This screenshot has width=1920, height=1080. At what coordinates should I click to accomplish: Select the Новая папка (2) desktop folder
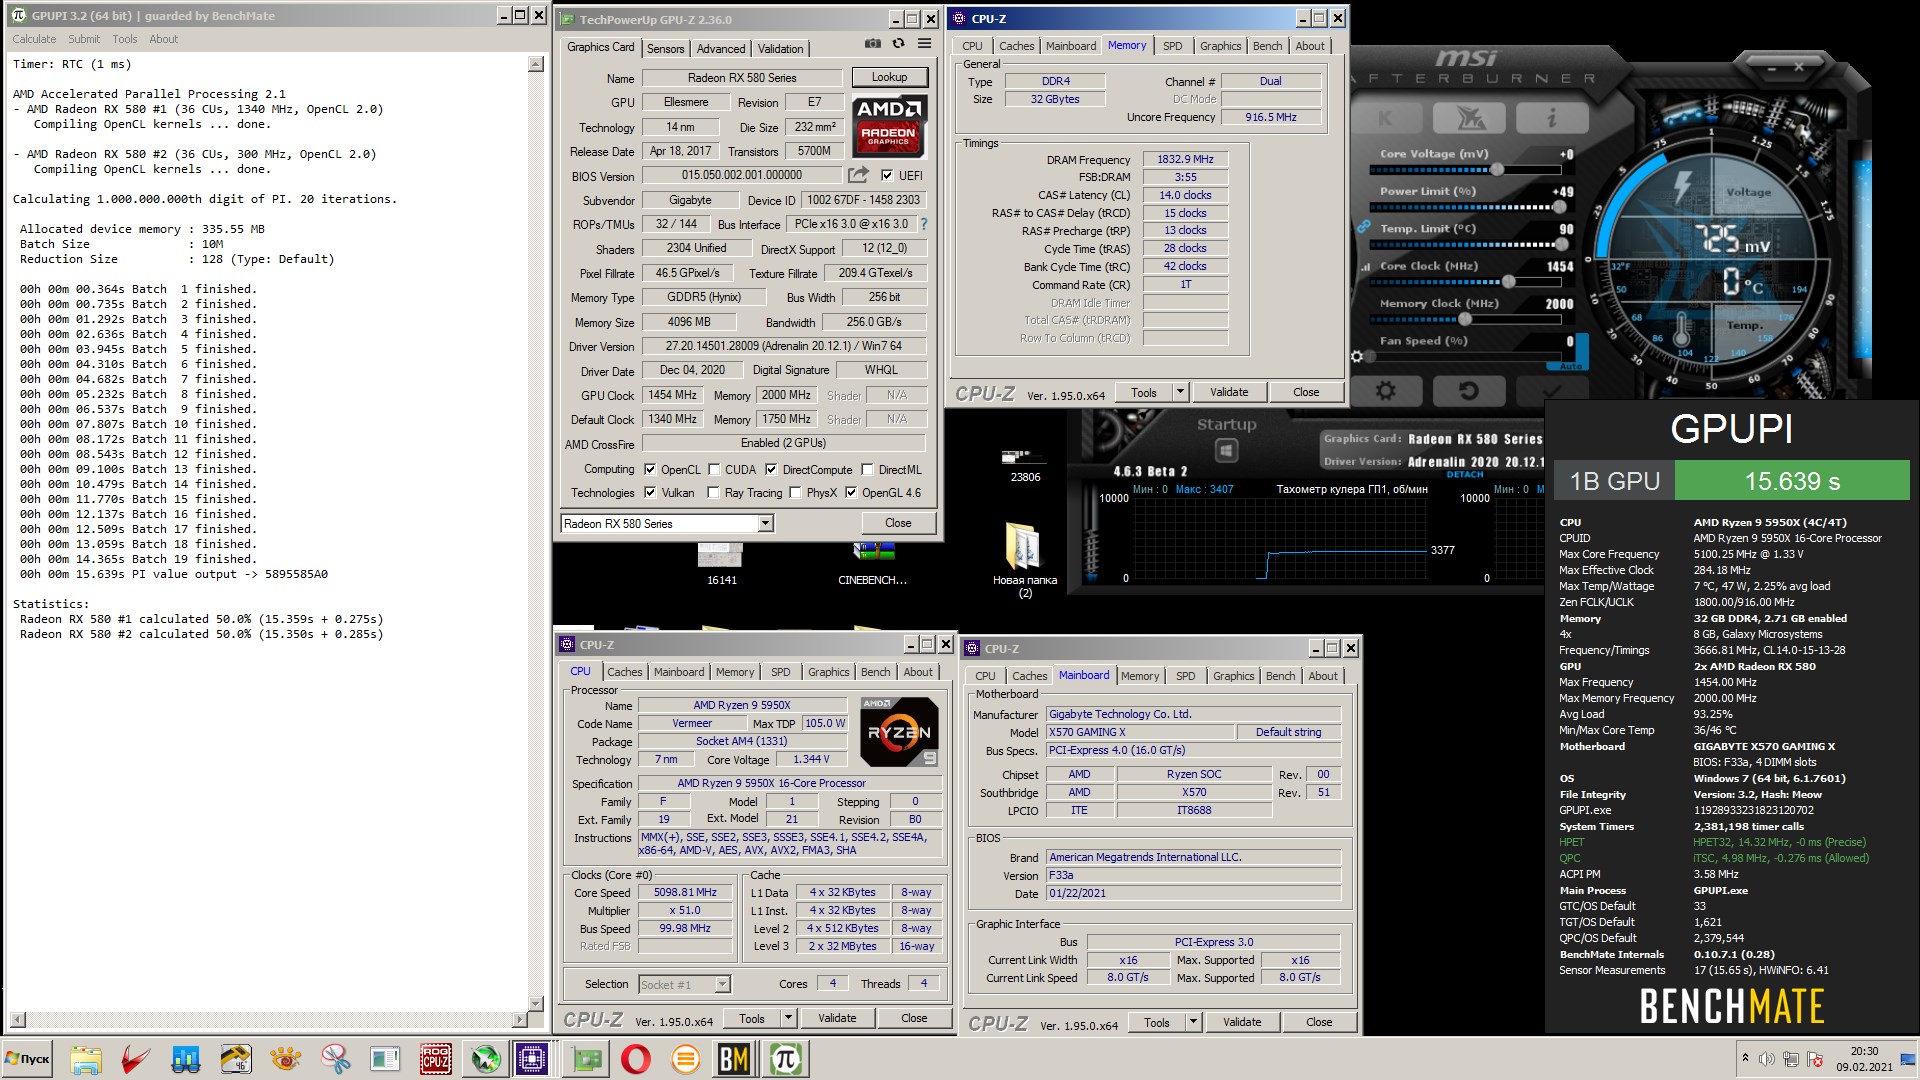(x=1025, y=560)
